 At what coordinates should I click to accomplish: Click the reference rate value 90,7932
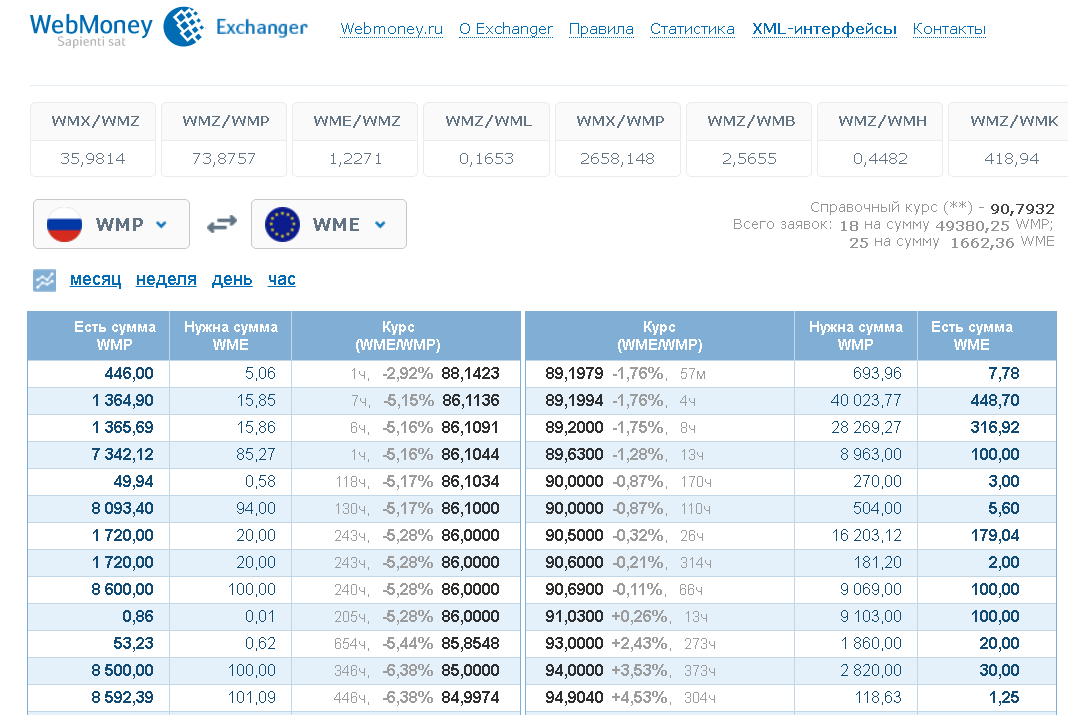click(1022, 208)
